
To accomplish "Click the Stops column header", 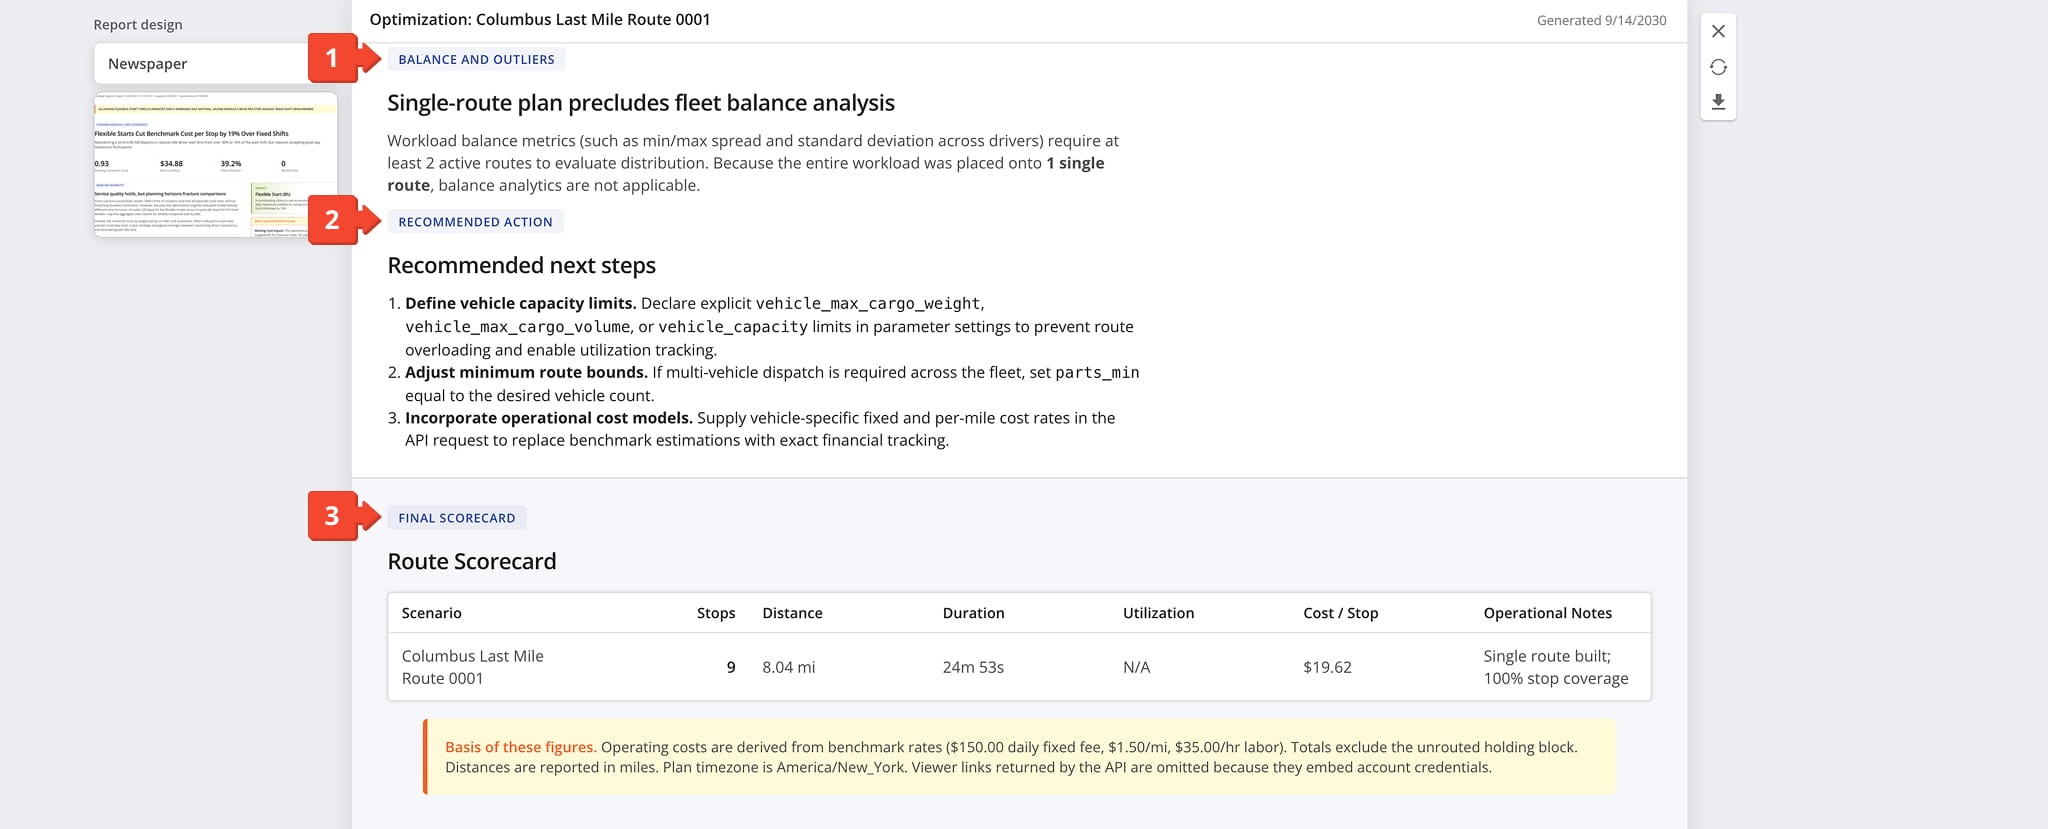I will click(x=716, y=613).
